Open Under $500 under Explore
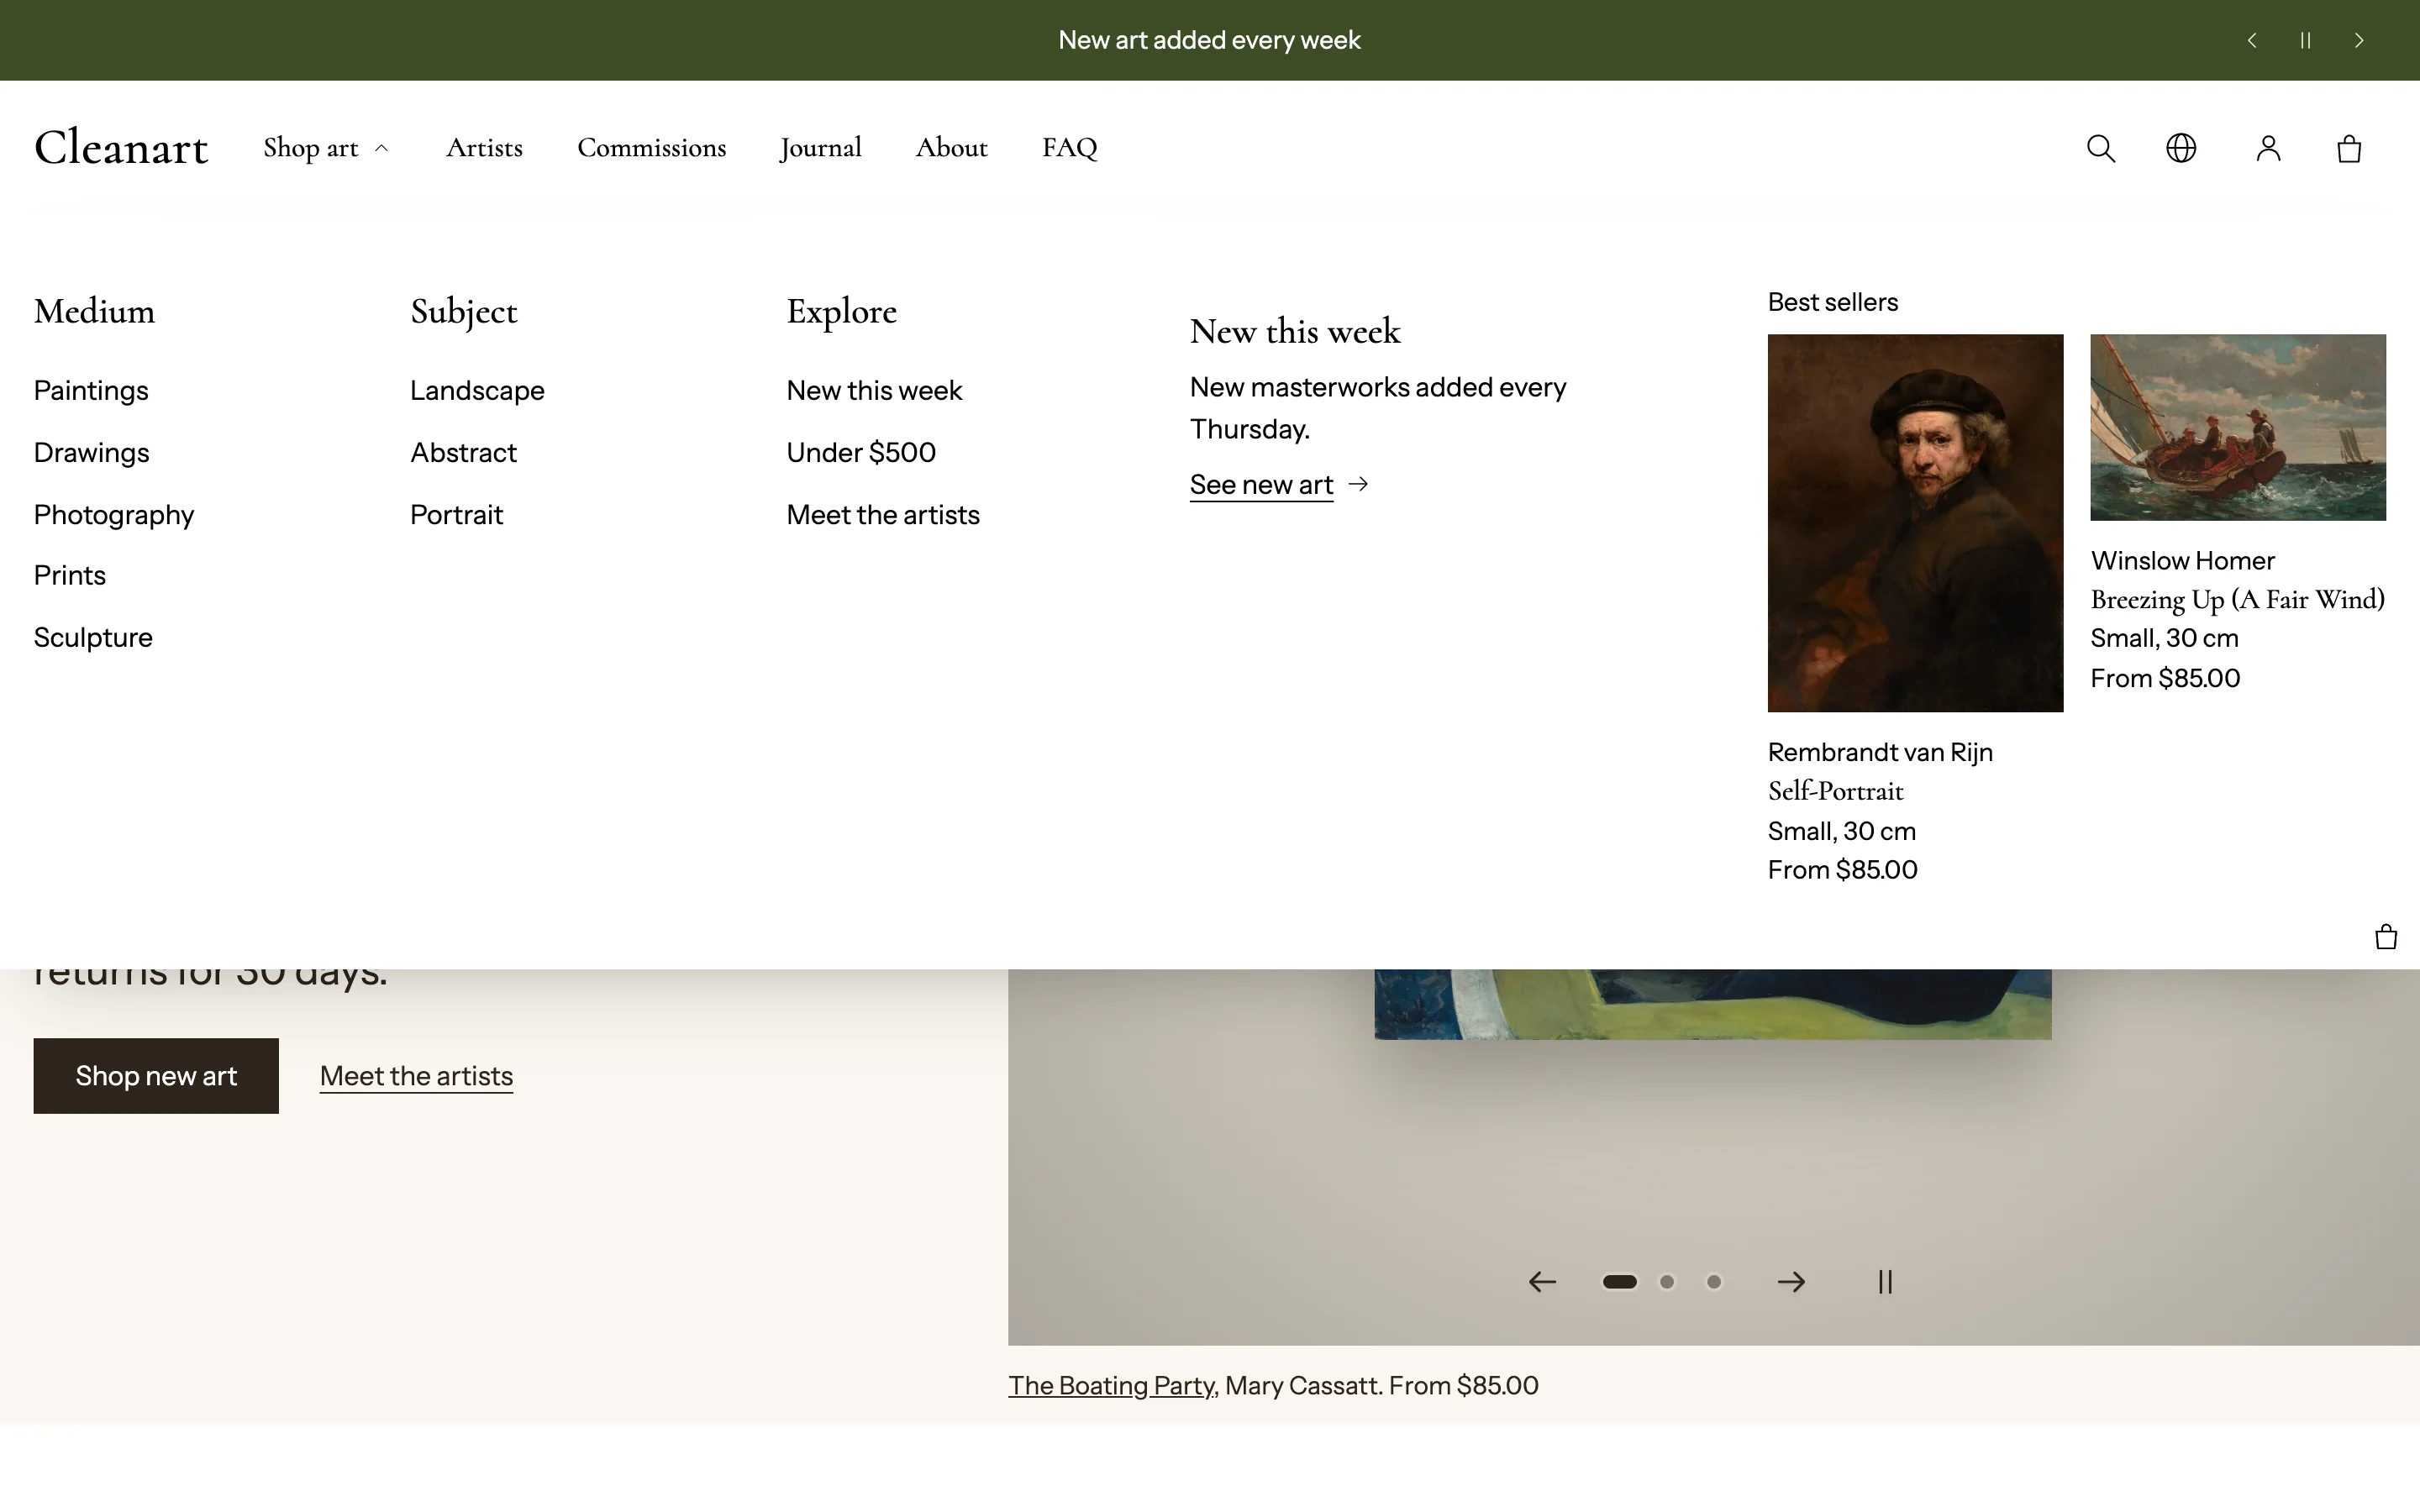2420x1512 pixels. (x=861, y=452)
